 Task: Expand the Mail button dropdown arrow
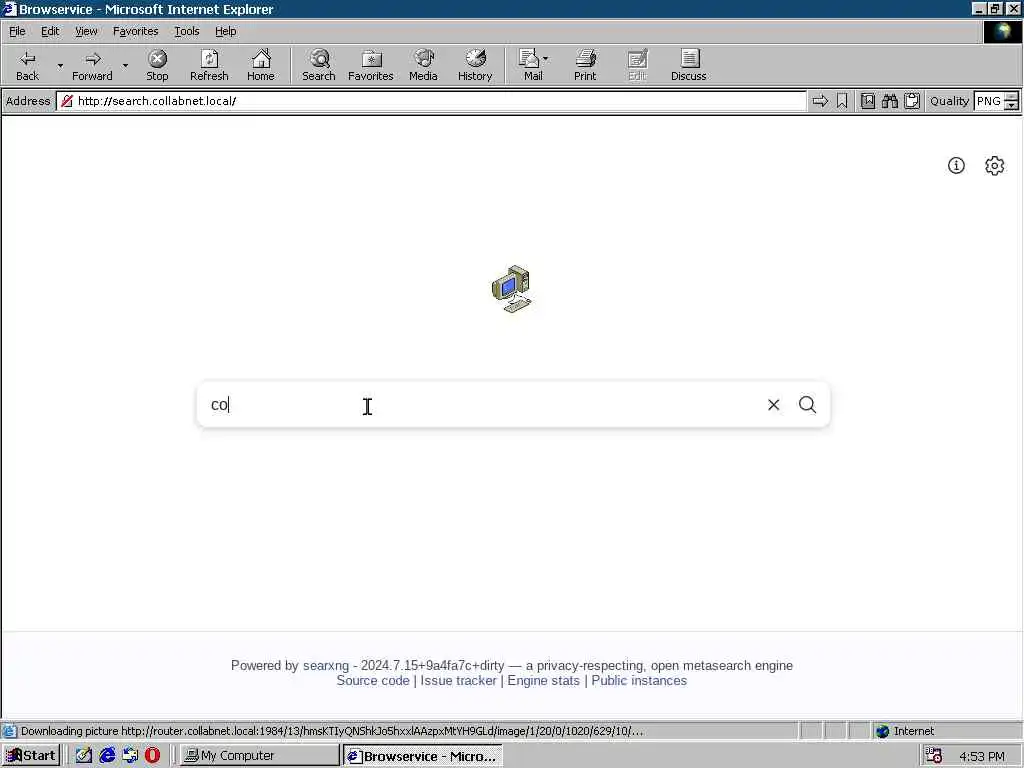545,59
